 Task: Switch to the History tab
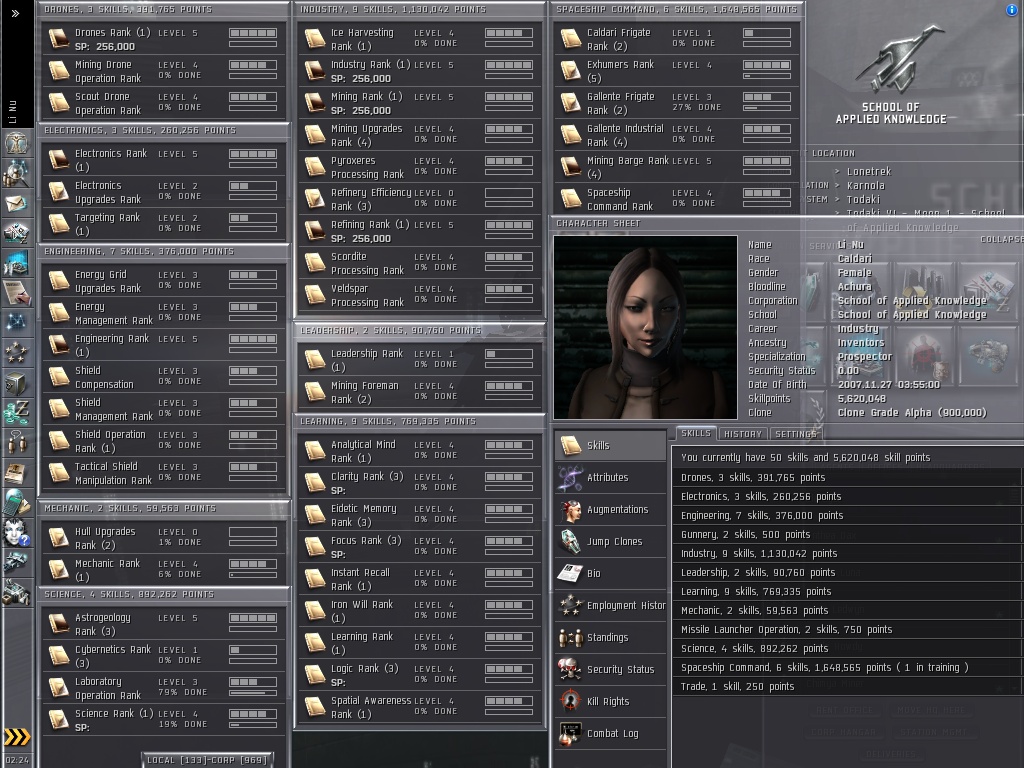[743, 434]
